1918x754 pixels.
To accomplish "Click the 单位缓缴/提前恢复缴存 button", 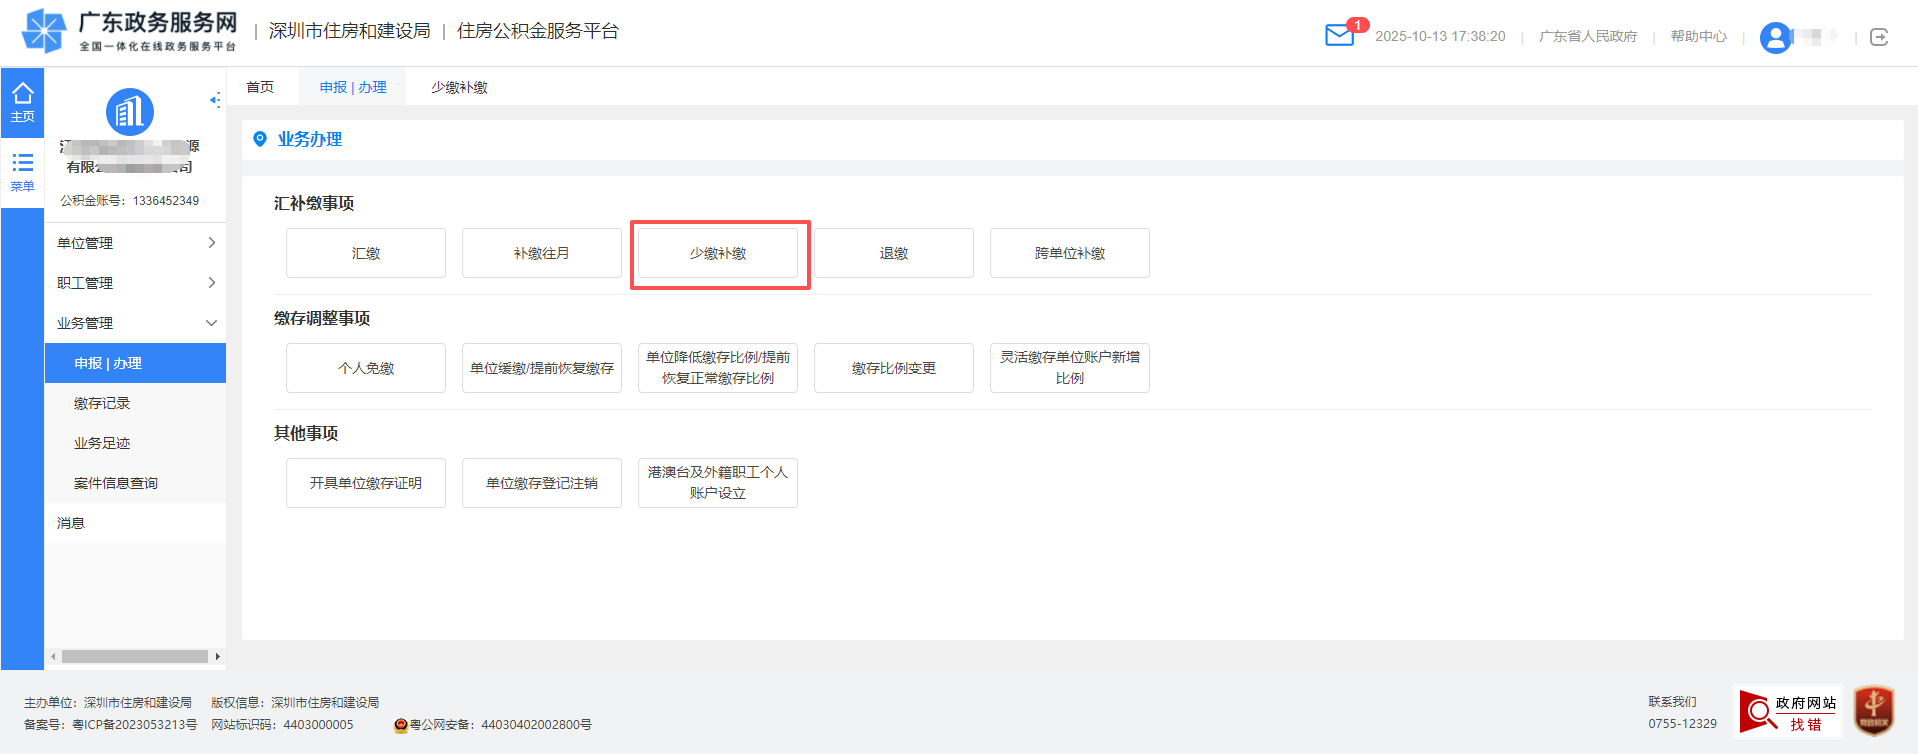I will (x=542, y=368).
